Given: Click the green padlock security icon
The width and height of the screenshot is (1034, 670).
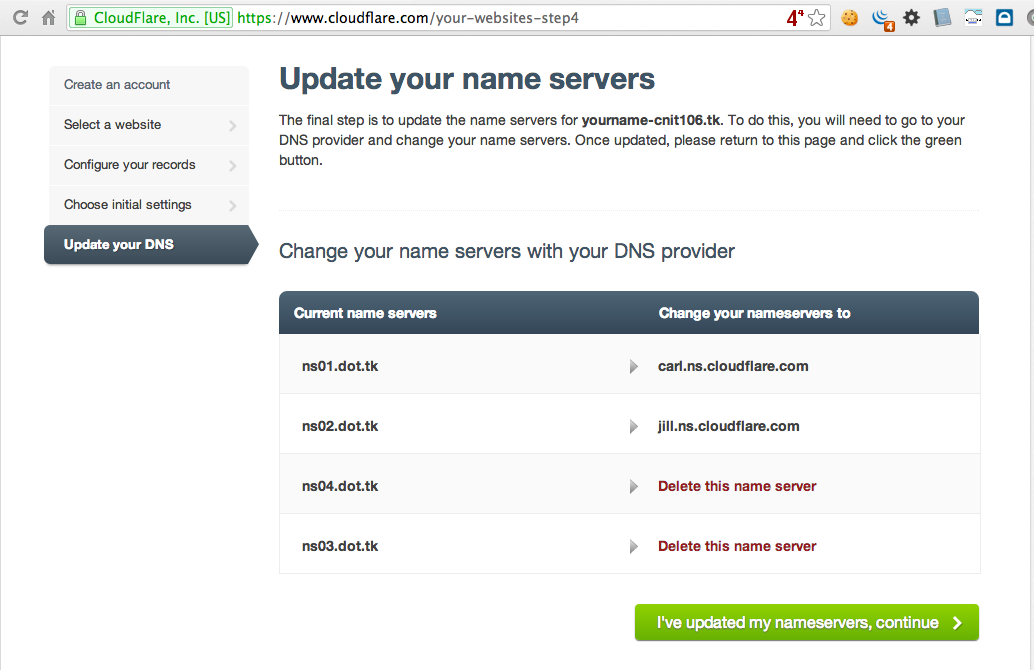Looking at the screenshot, I should click(80, 18).
